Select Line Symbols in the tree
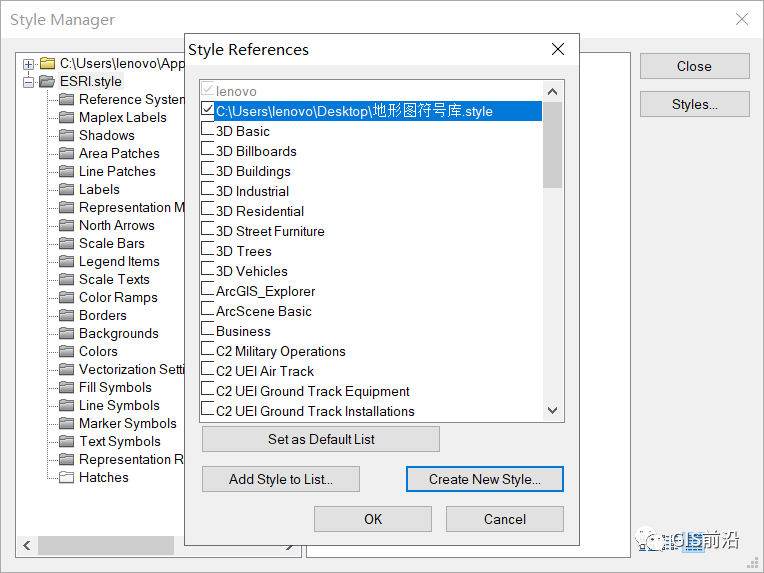This screenshot has height=573, width=764. (x=119, y=405)
